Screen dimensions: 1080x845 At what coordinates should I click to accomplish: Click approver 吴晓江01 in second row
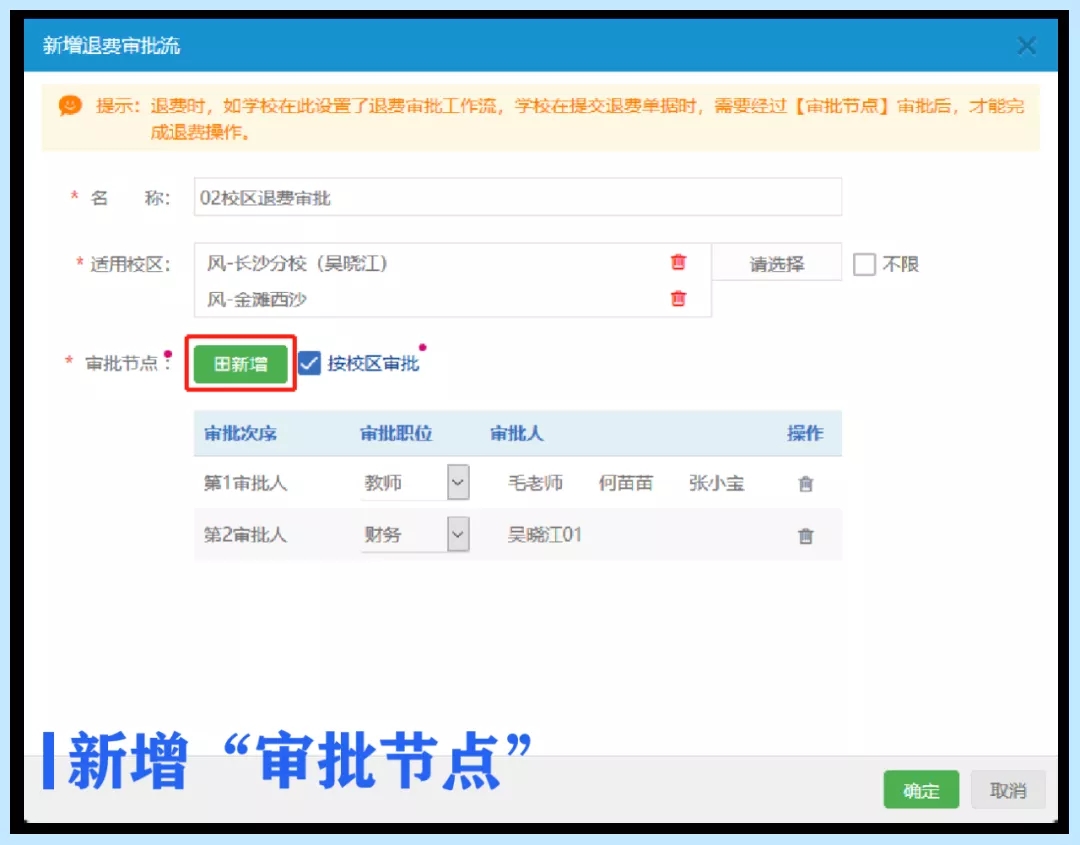pyautogui.click(x=545, y=535)
